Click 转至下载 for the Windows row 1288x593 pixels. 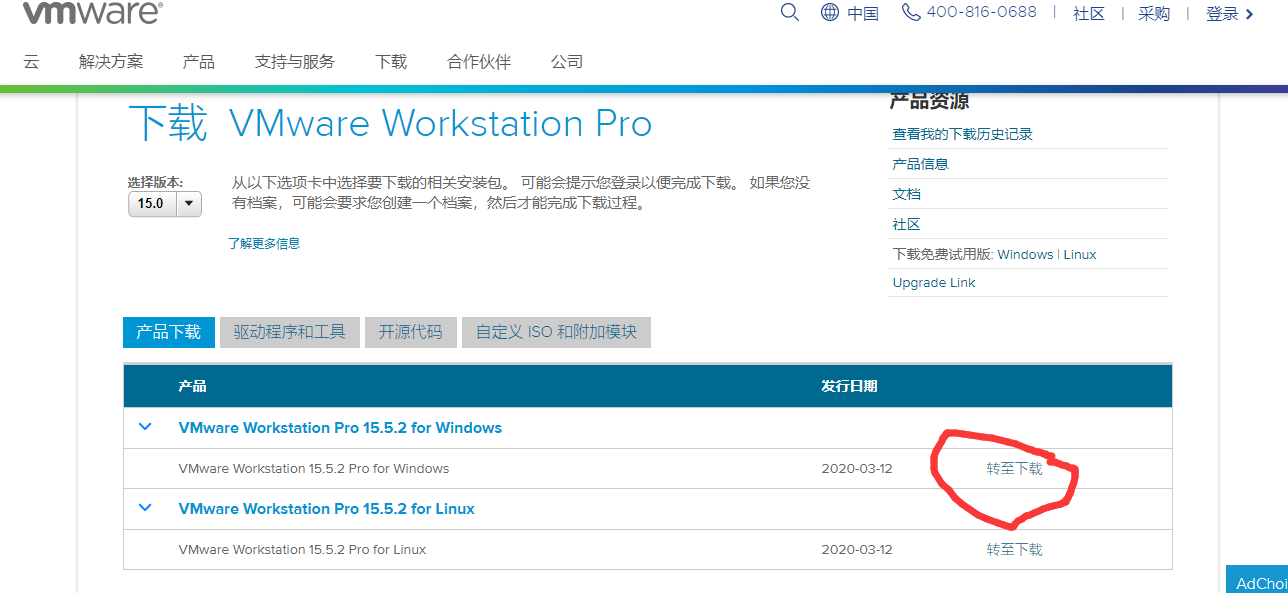[x=1014, y=469]
